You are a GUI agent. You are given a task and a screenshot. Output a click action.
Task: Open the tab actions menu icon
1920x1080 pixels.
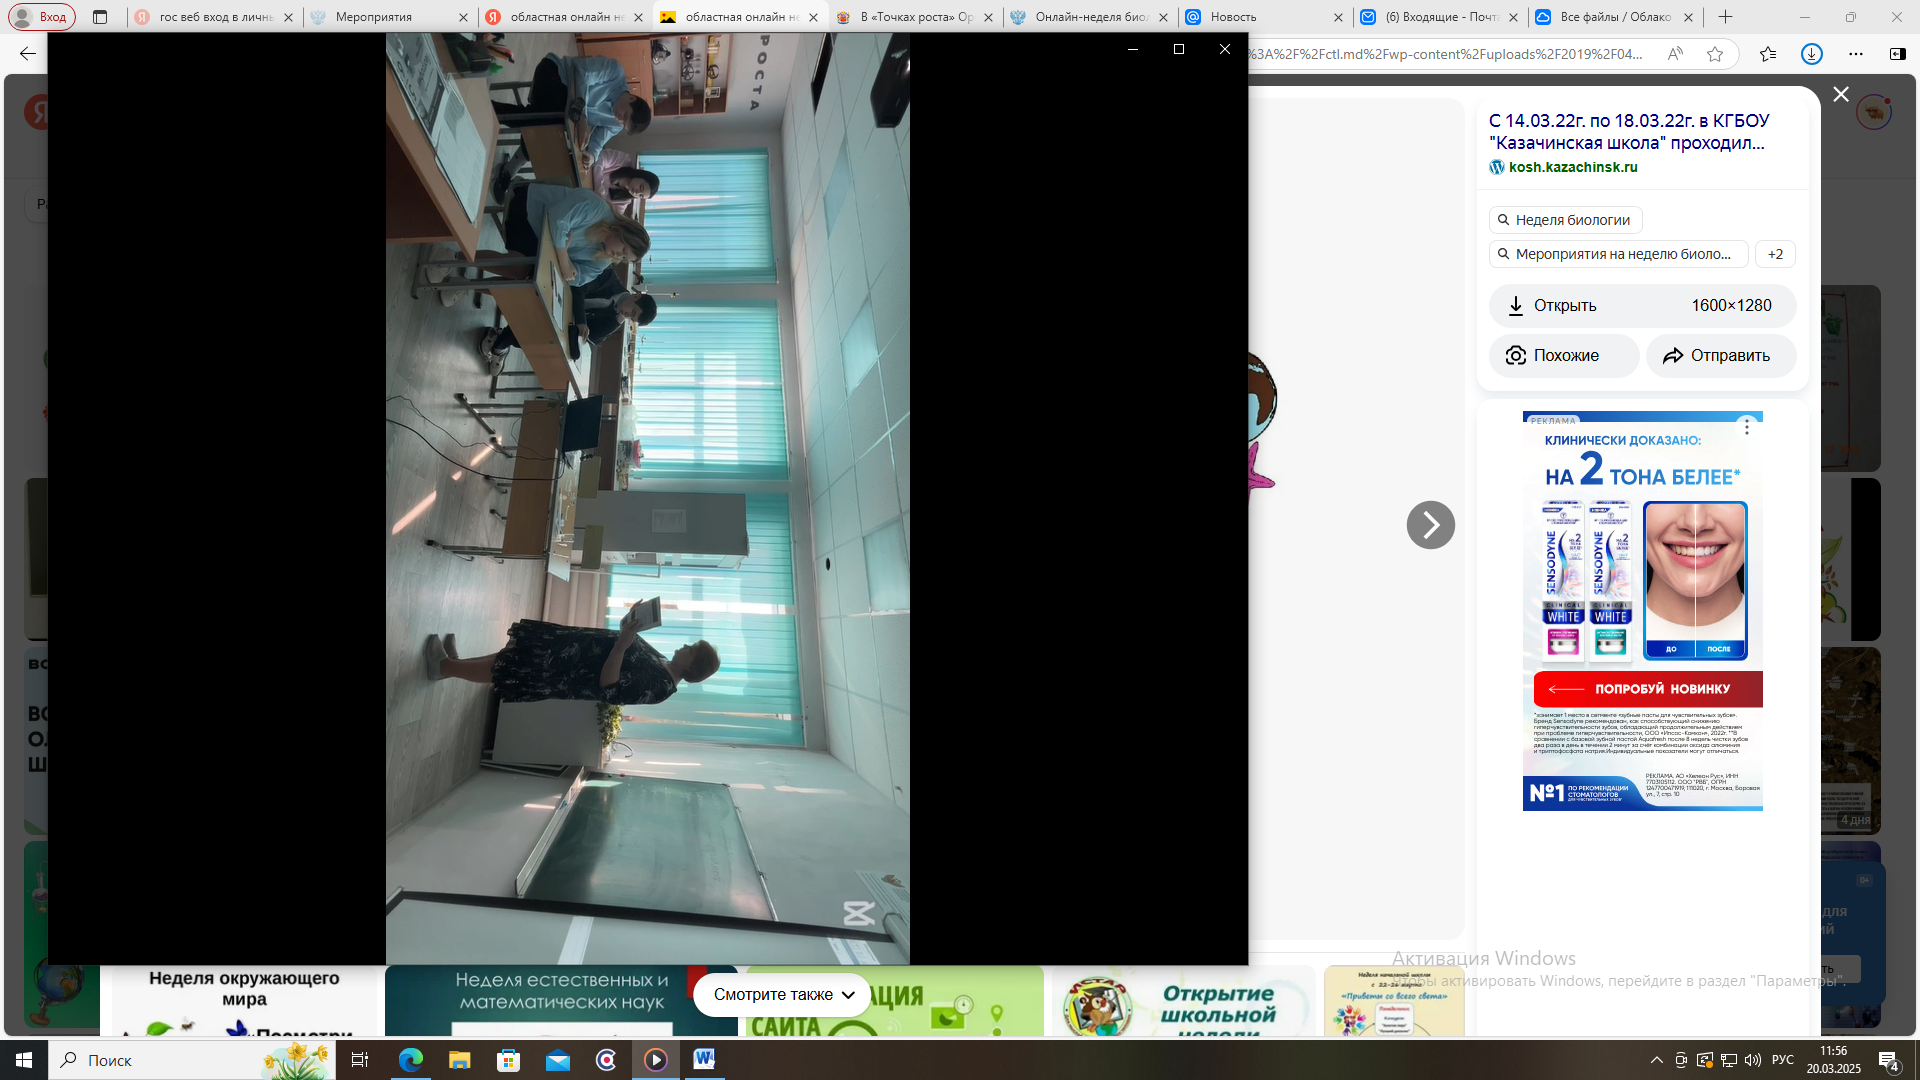100,17
